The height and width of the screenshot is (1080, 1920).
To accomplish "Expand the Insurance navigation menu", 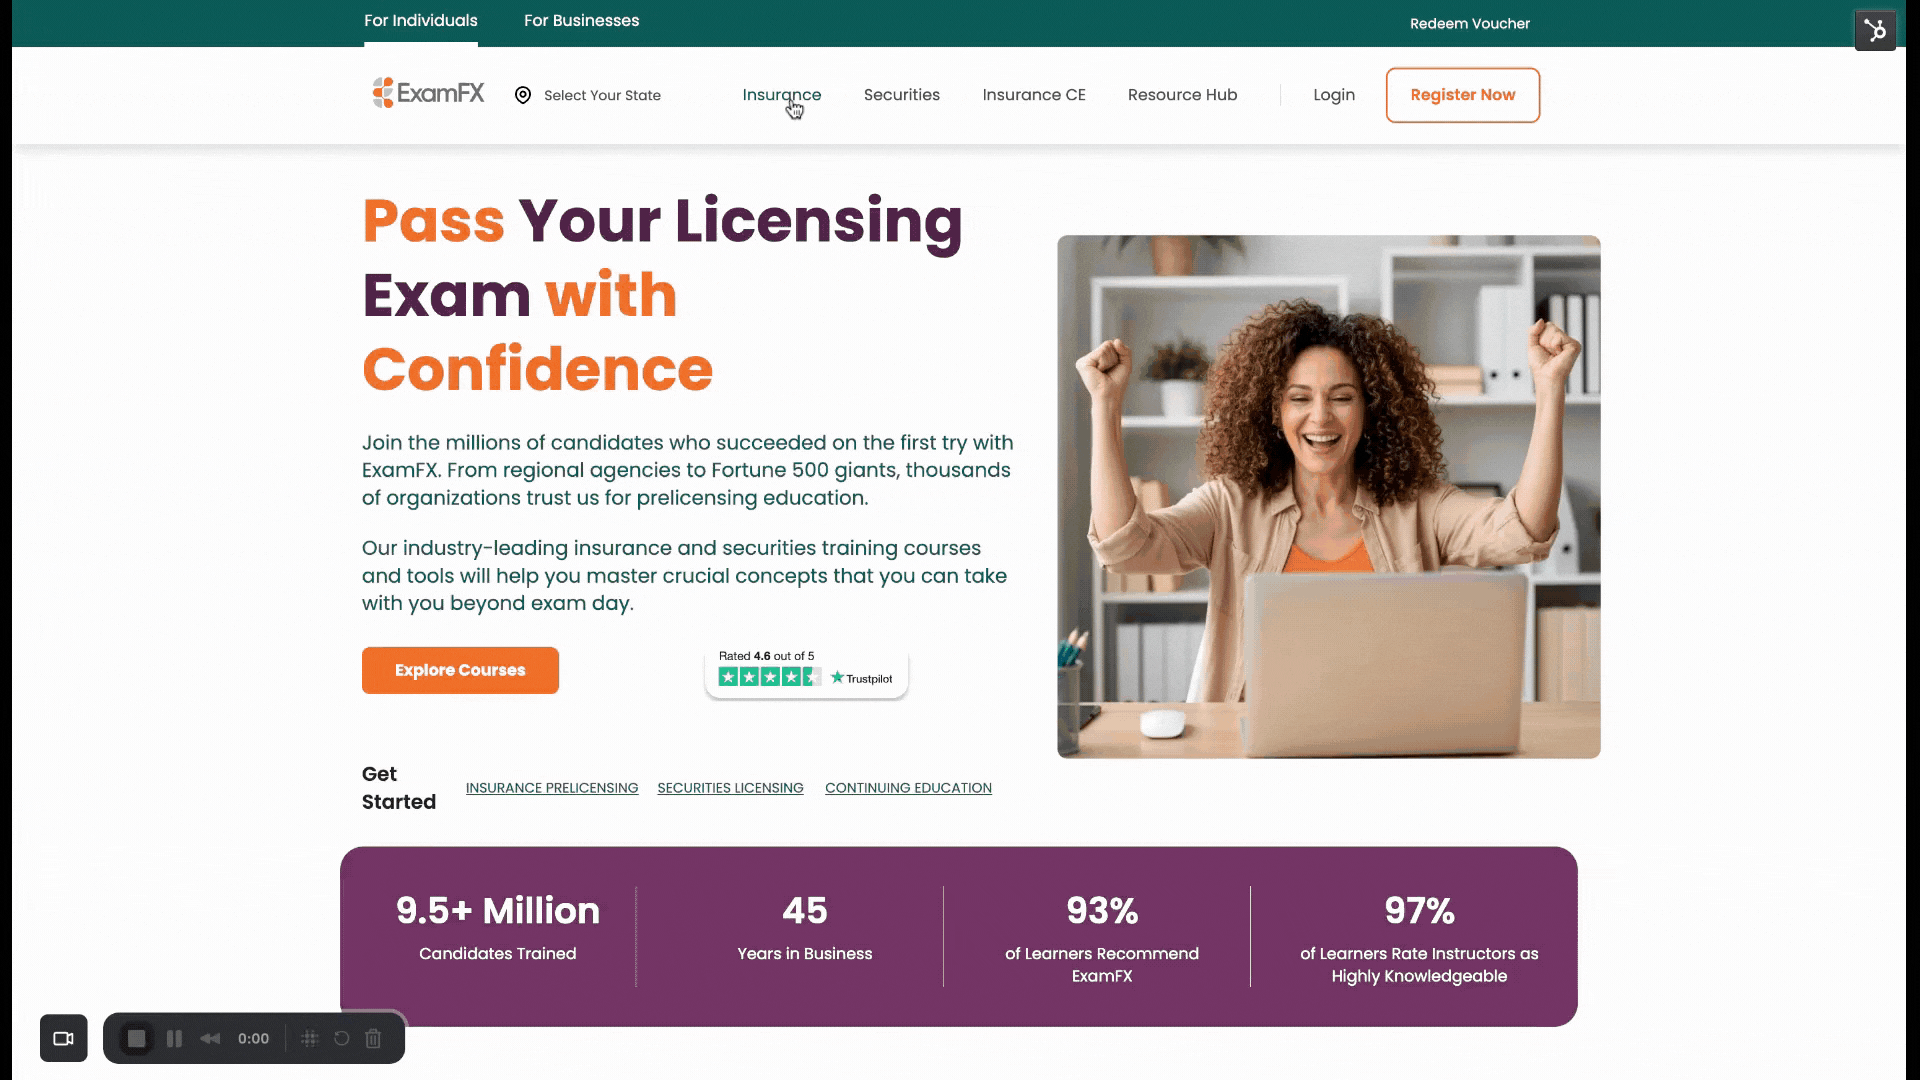I will 782,95.
